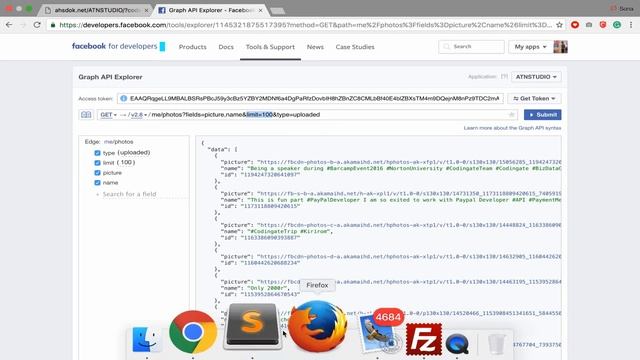Open the Docs menu

(226, 47)
